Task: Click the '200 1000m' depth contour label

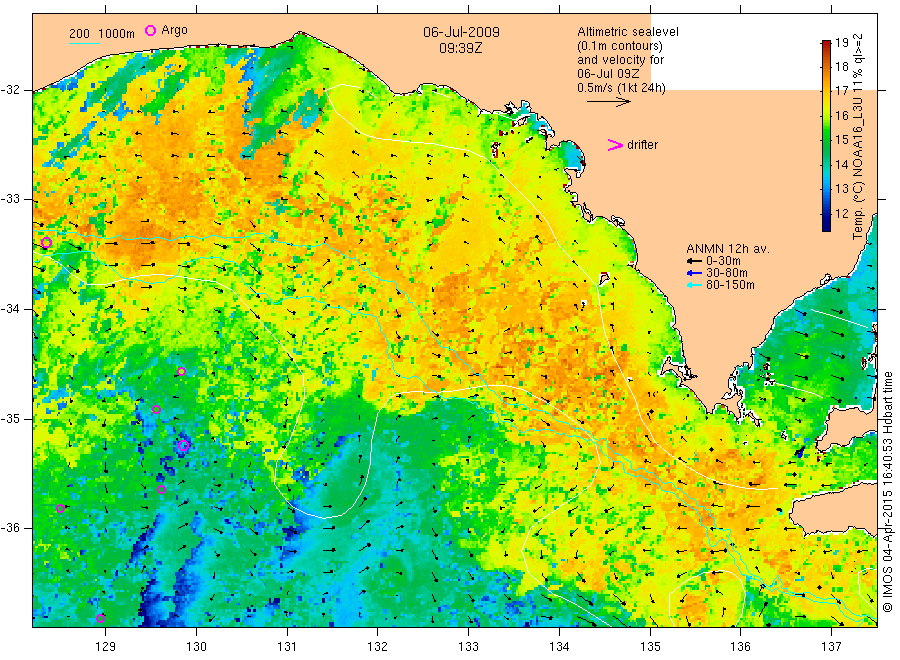Action: (102, 34)
